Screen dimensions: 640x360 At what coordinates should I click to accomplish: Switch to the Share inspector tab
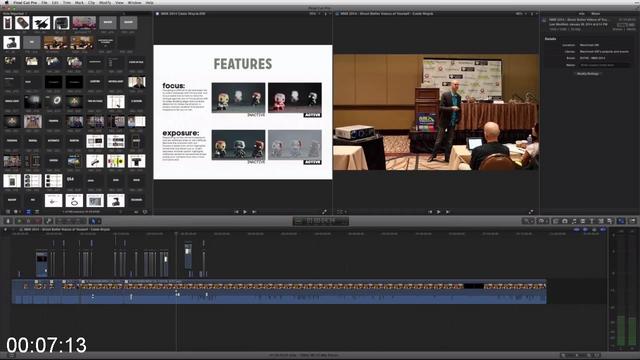tap(596, 13)
